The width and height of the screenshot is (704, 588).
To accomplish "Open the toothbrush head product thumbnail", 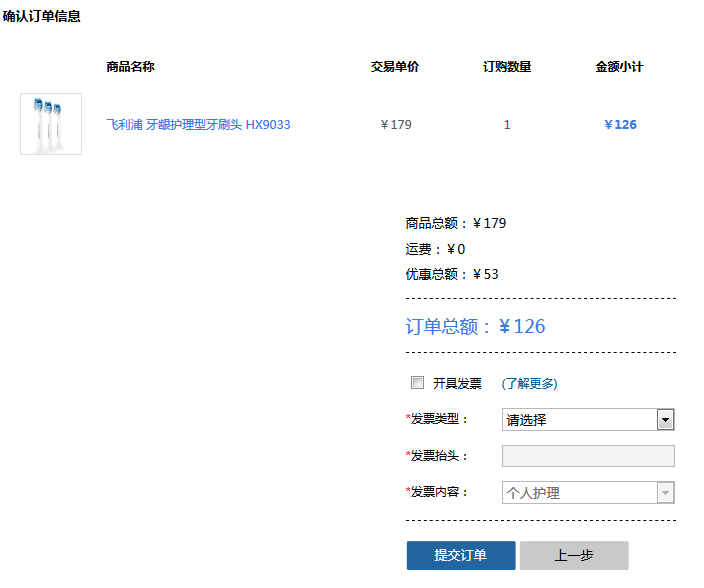I will 51,124.
